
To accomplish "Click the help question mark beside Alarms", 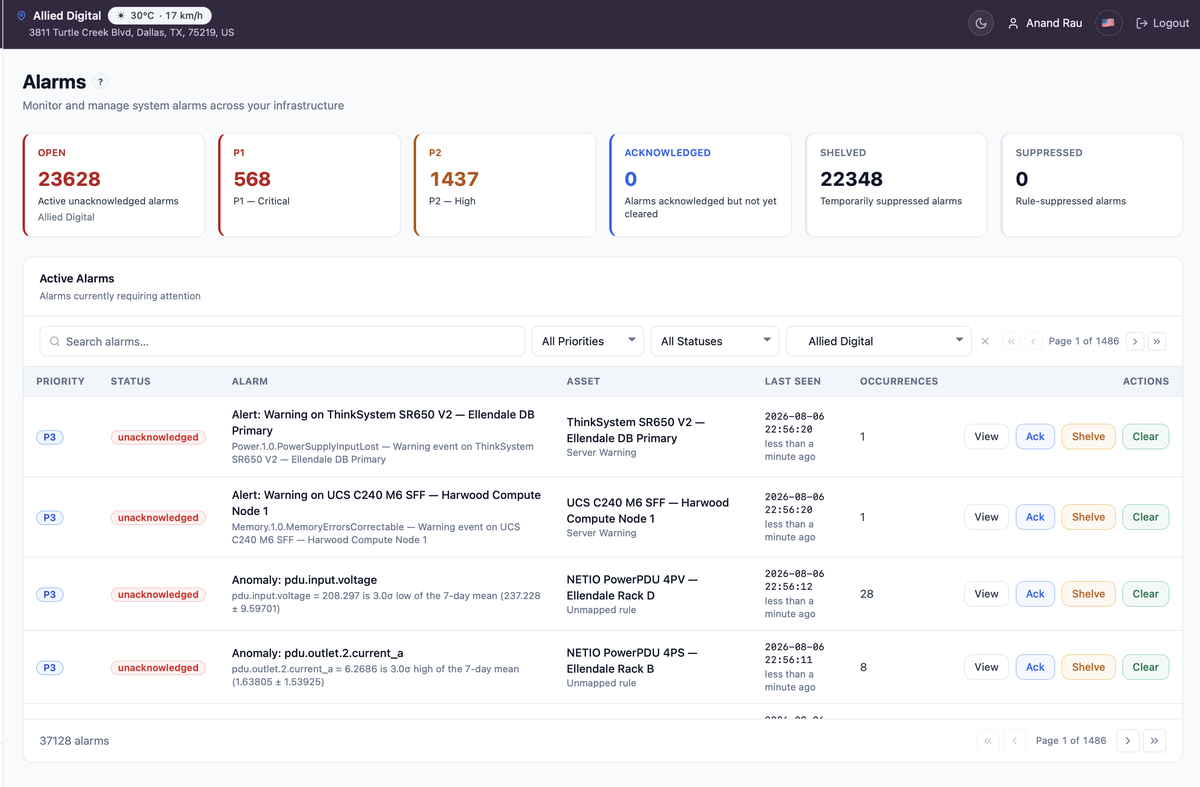I will [101, 82].
